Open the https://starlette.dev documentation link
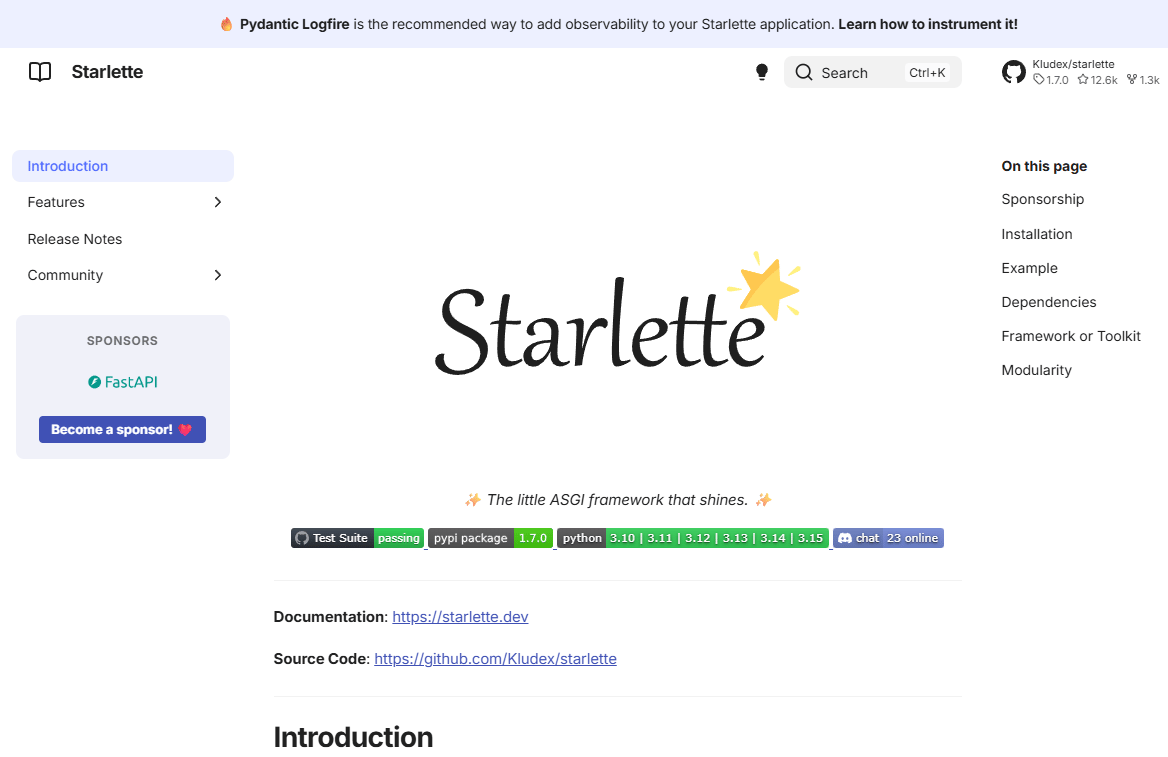Screen dimensions: 1168x757 (460, 617)
